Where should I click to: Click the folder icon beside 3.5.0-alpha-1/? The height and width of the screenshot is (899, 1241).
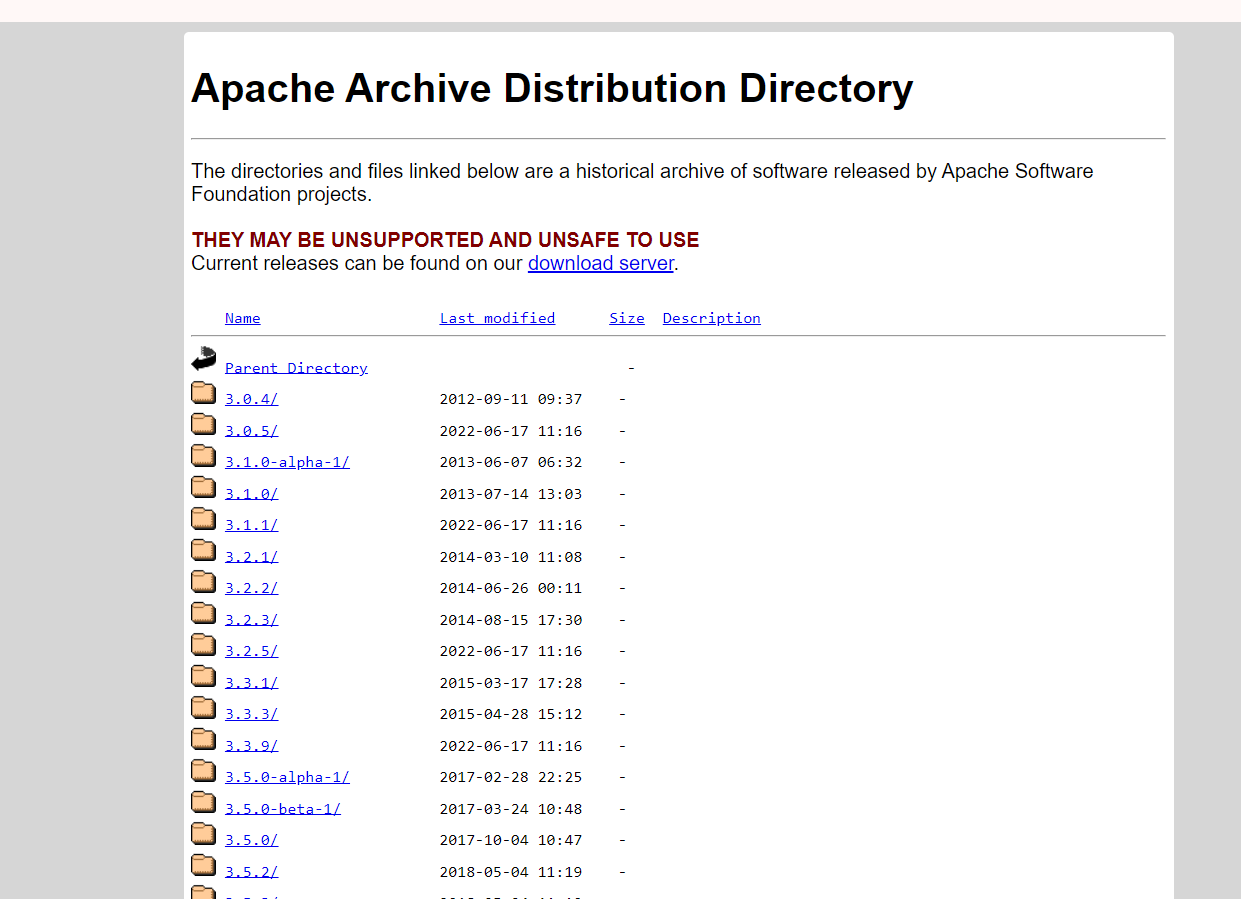[x=204, y=770]
